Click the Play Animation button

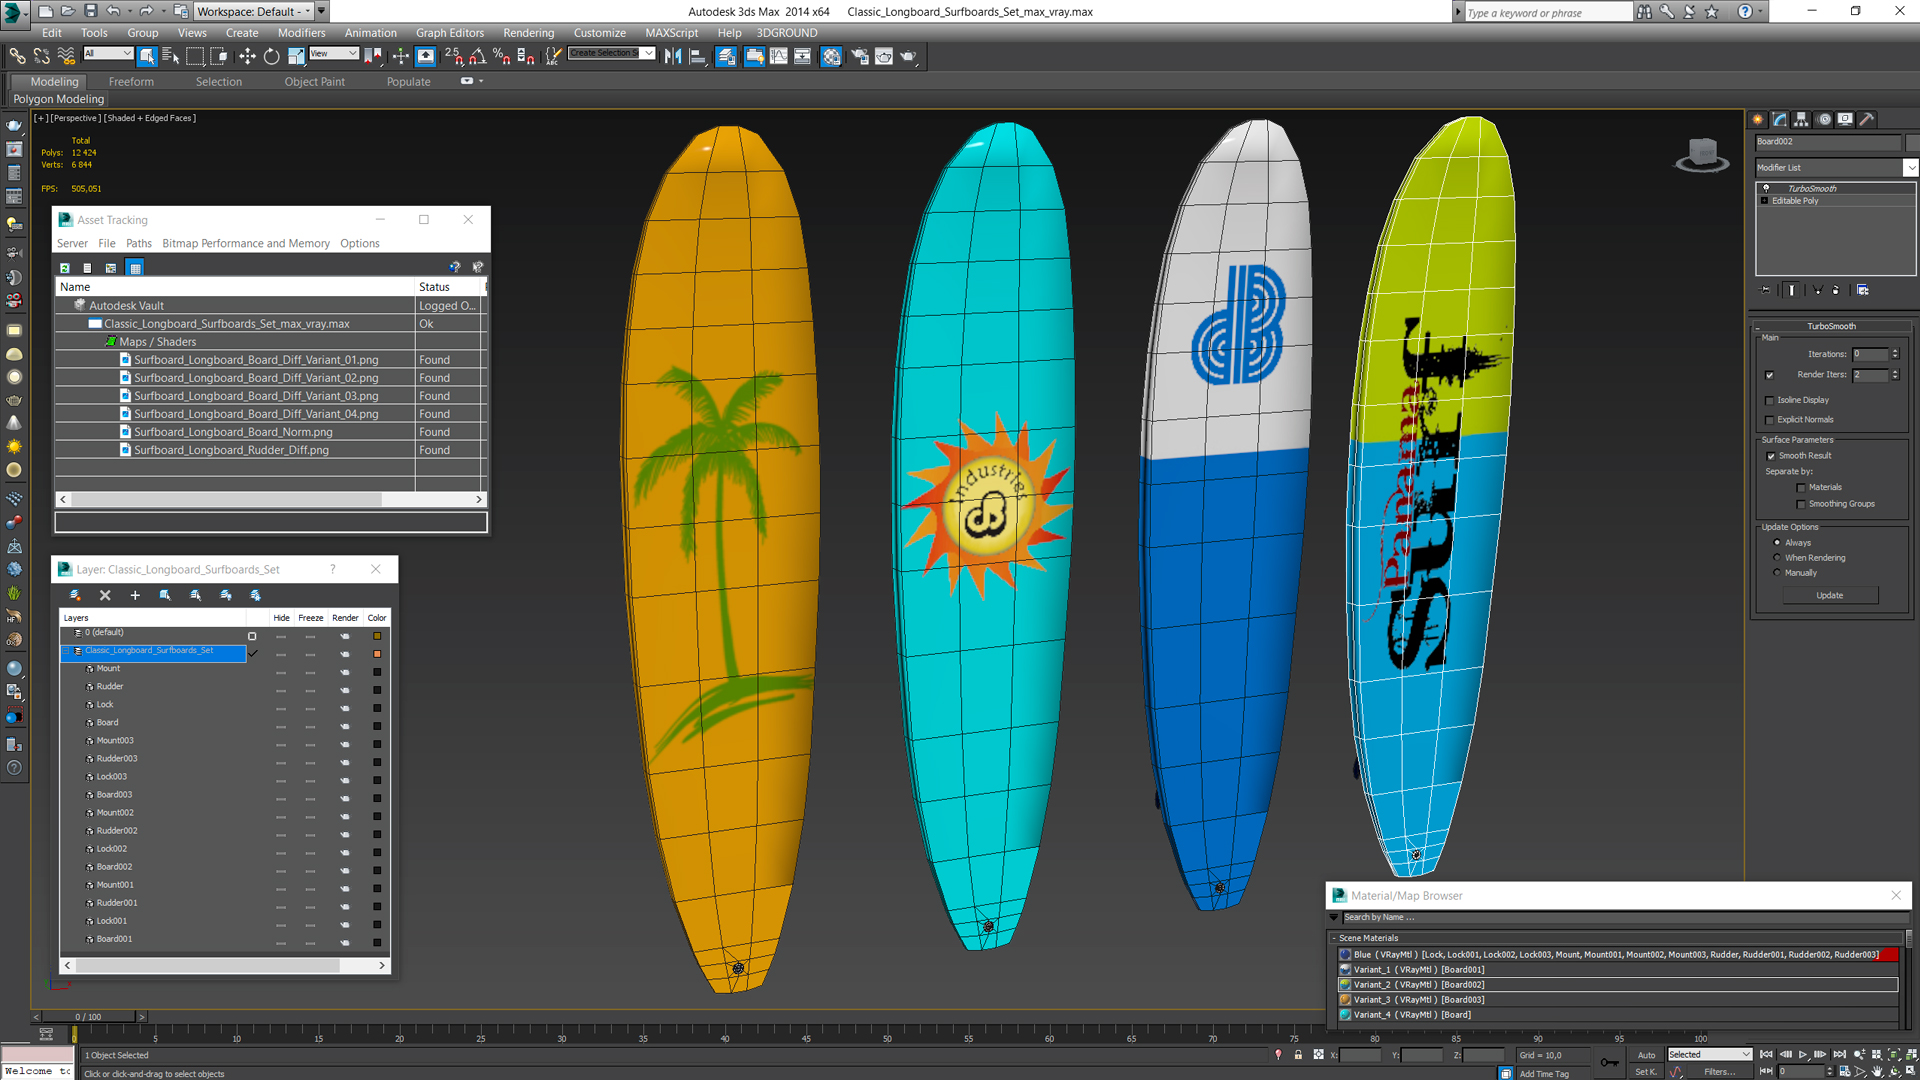click(x=1803, y=1055)
